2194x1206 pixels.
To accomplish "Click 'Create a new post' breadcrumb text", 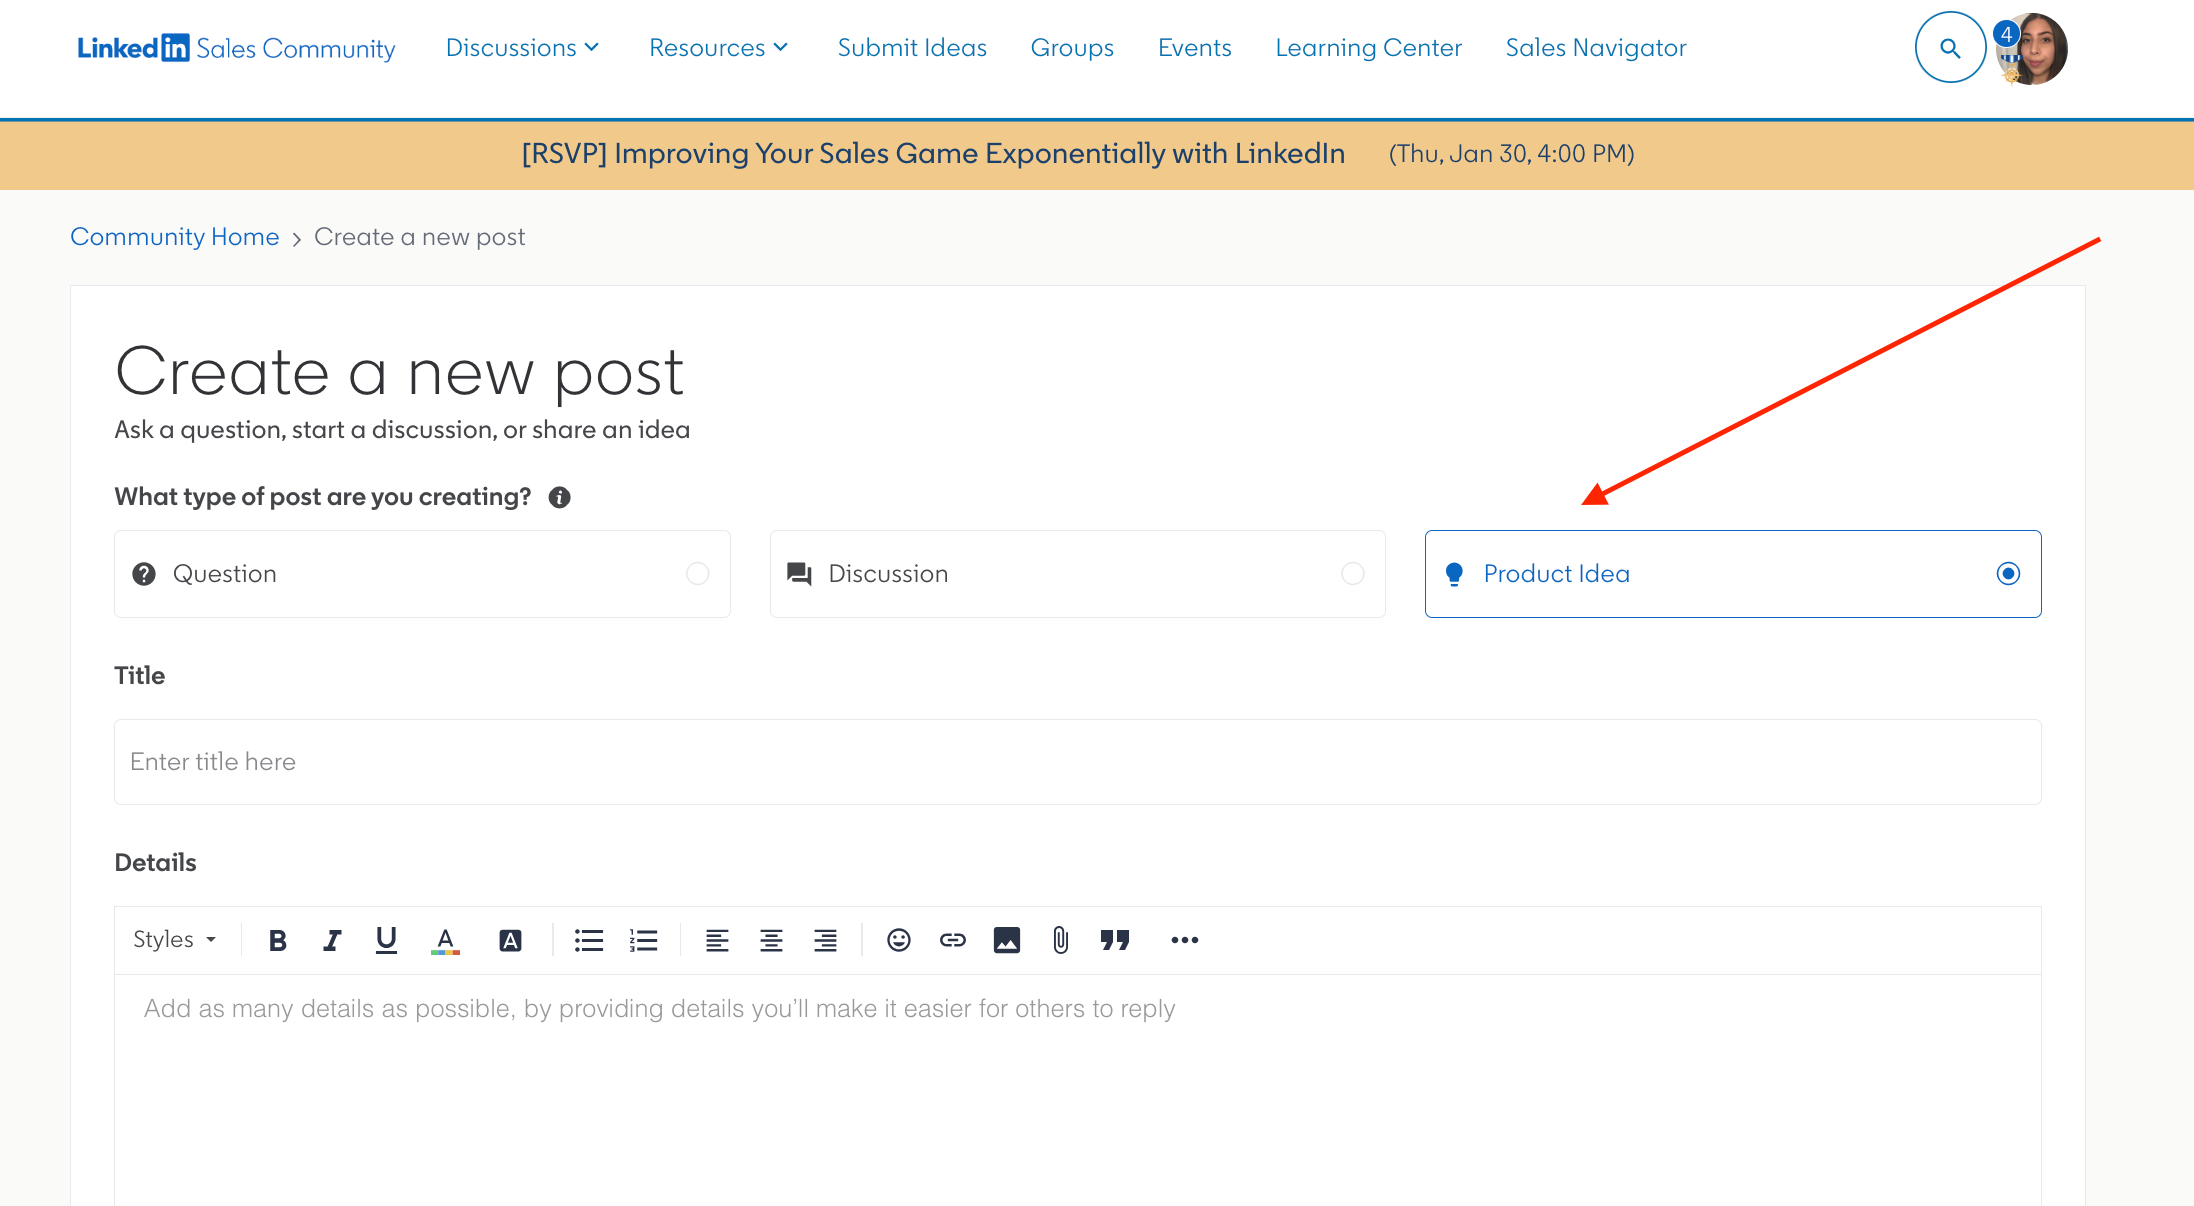I will coord(419,237).
